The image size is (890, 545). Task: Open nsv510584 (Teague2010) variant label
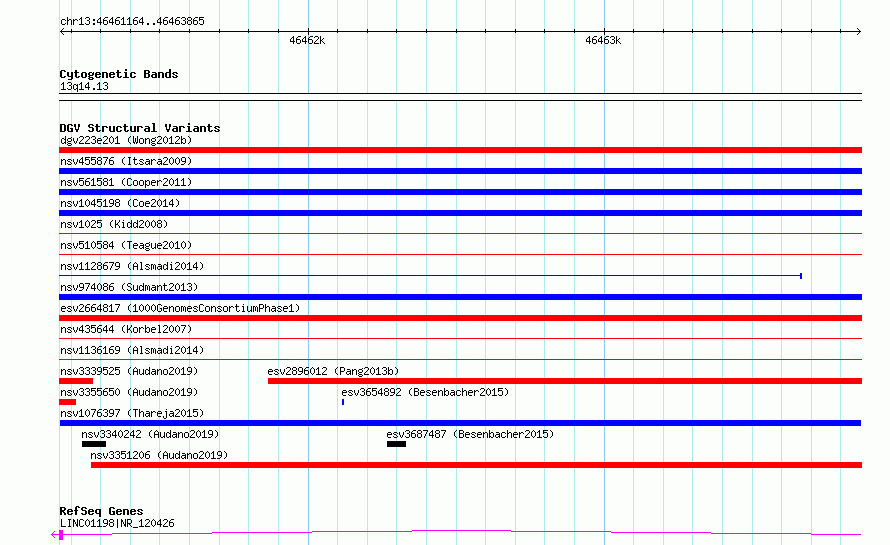coord(126,245)
